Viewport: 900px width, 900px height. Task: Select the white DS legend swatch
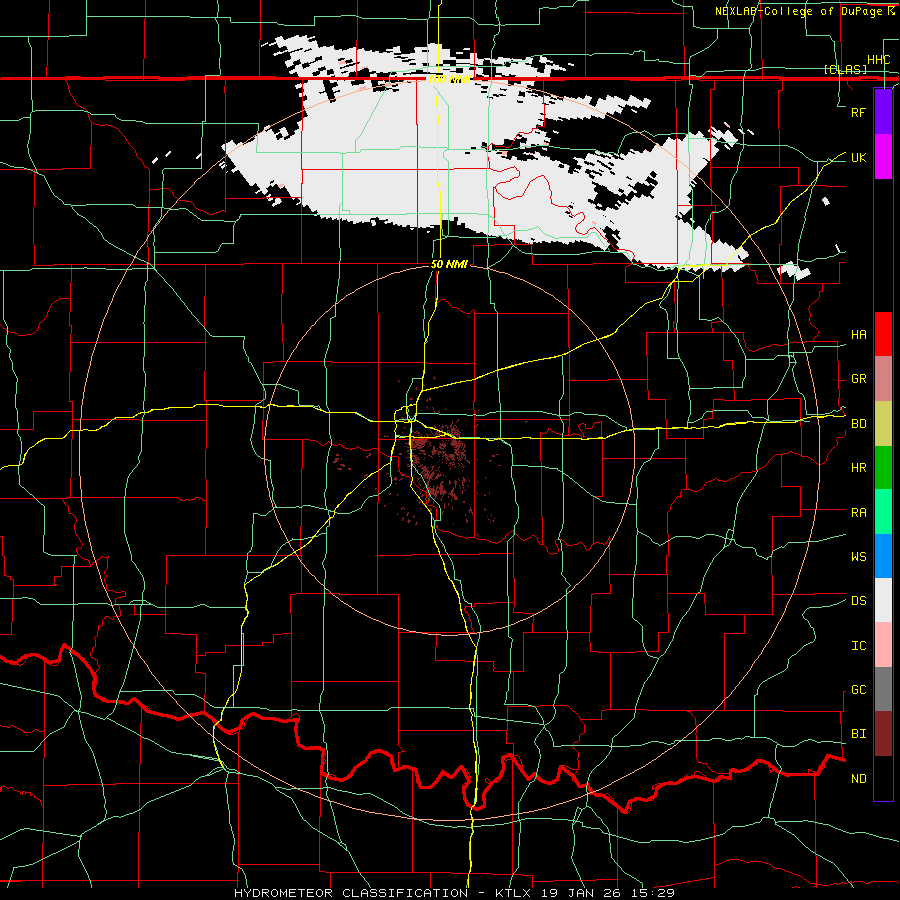click(x=883, y=600)
